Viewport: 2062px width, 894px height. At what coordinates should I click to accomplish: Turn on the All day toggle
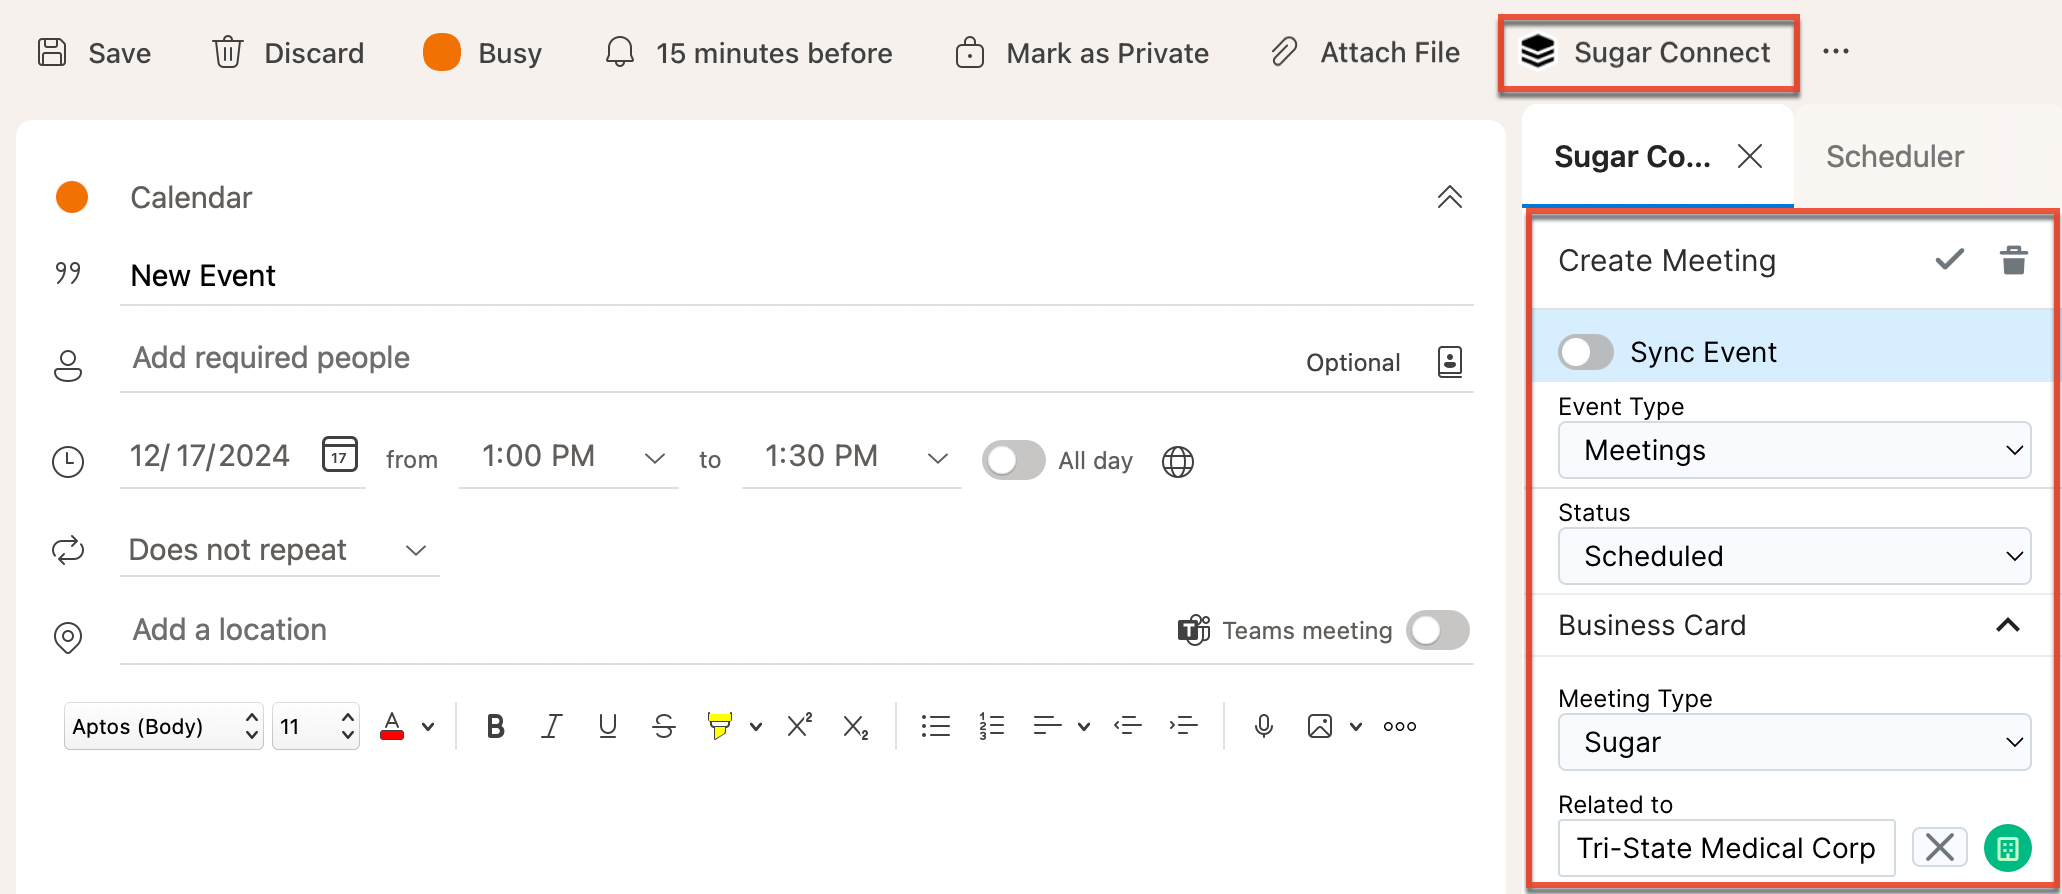[x=1013, y=460]
